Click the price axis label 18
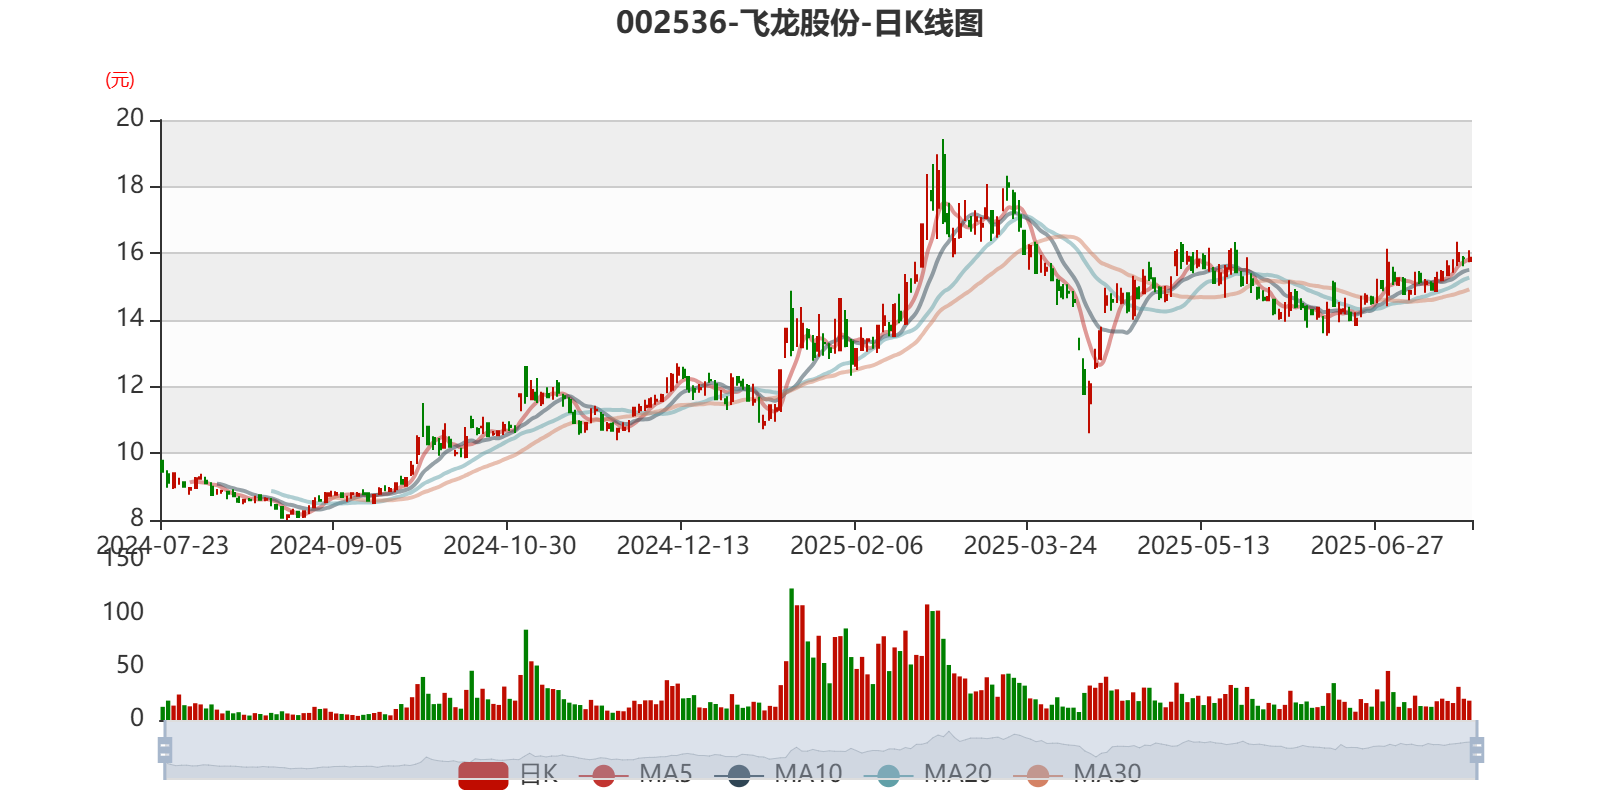 click(130, 185)
